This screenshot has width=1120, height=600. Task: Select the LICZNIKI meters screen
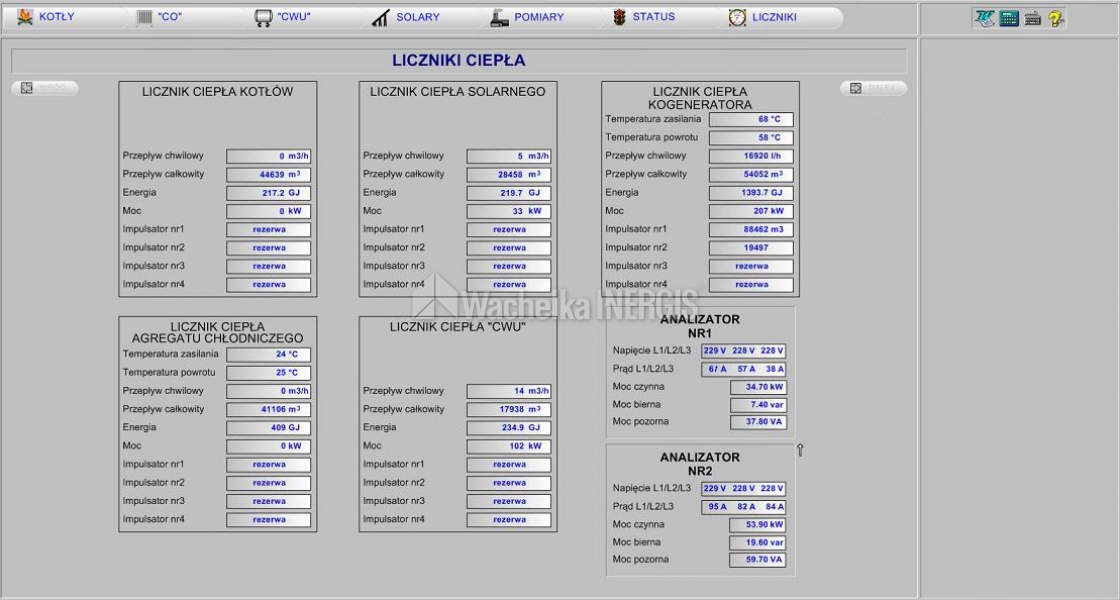coord(763,17)
